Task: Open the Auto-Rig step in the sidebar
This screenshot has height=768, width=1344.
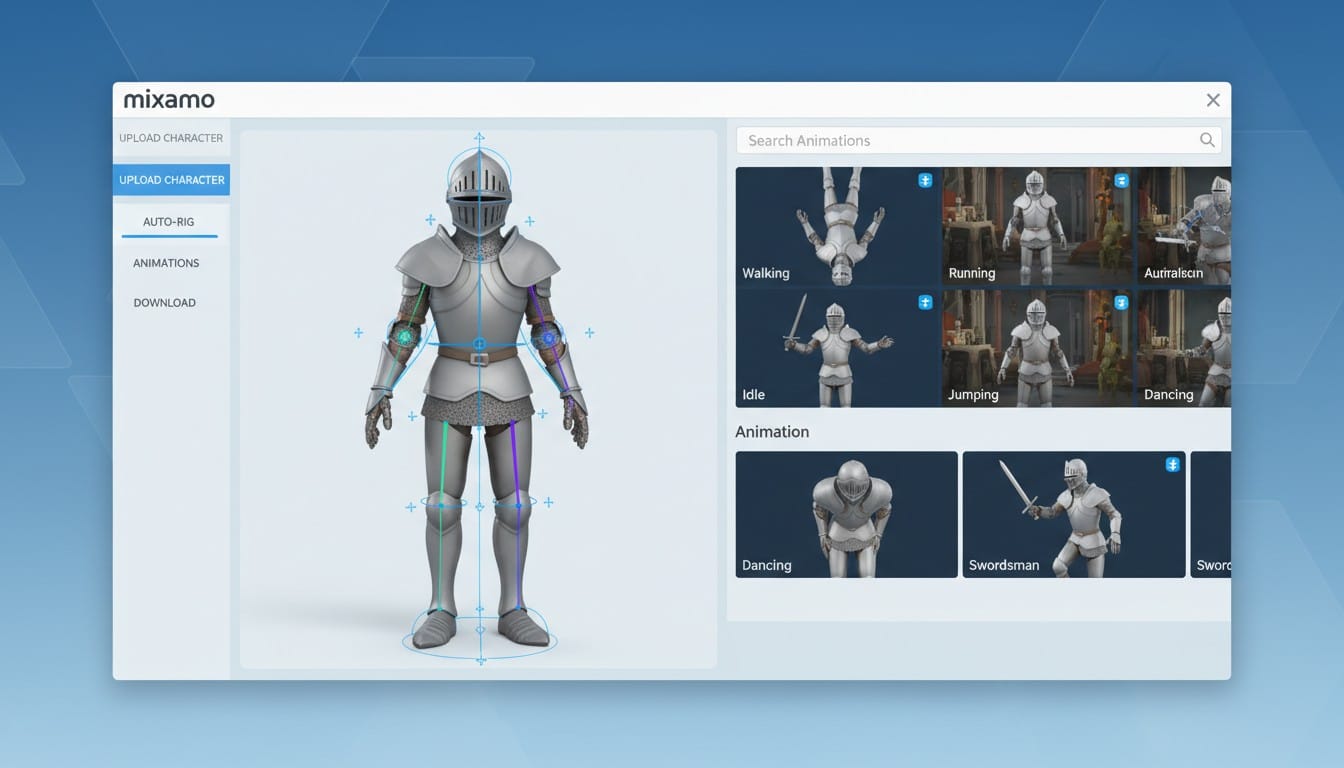Action: click(169, 222)
